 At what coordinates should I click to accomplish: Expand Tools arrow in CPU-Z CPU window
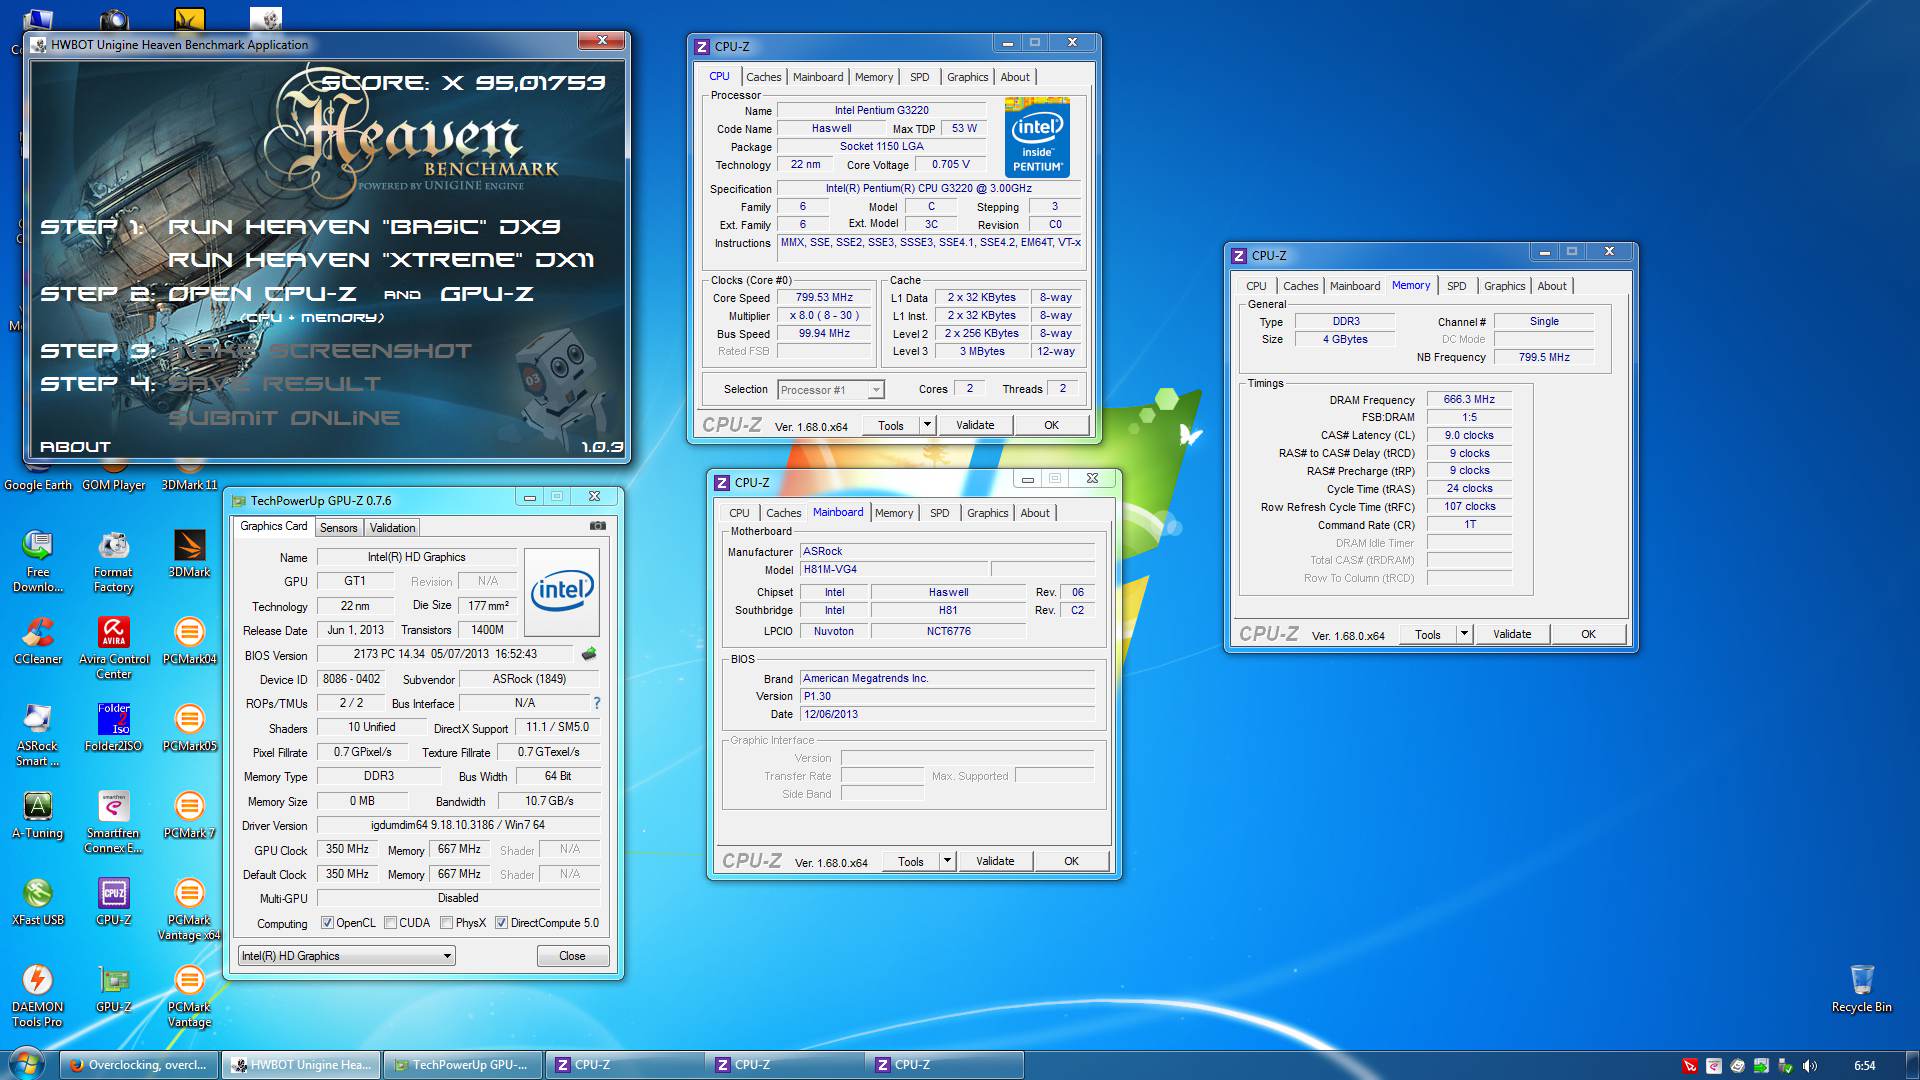pos(927,425)
